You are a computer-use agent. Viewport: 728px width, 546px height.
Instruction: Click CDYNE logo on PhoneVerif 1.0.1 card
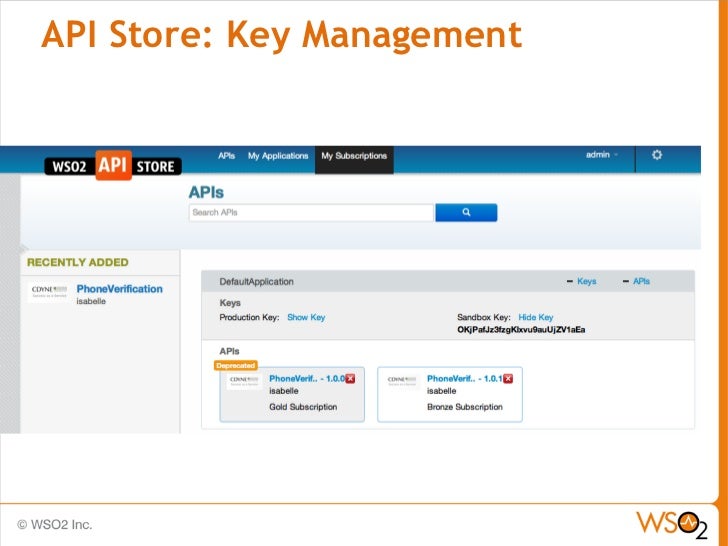pos(402,382)
